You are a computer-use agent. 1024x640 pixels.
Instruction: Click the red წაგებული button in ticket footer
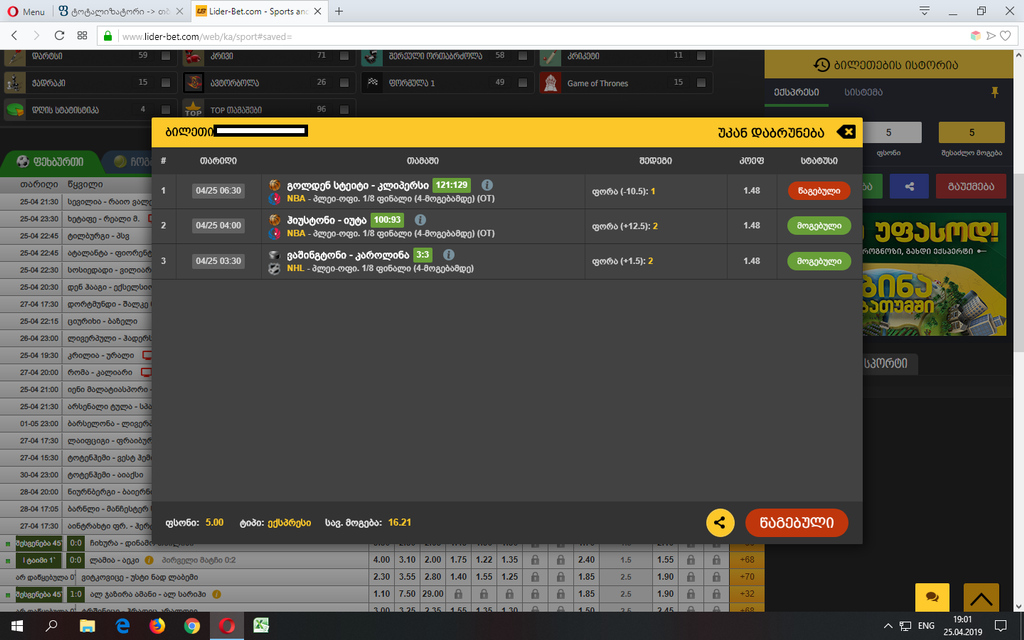coord(797,522)
